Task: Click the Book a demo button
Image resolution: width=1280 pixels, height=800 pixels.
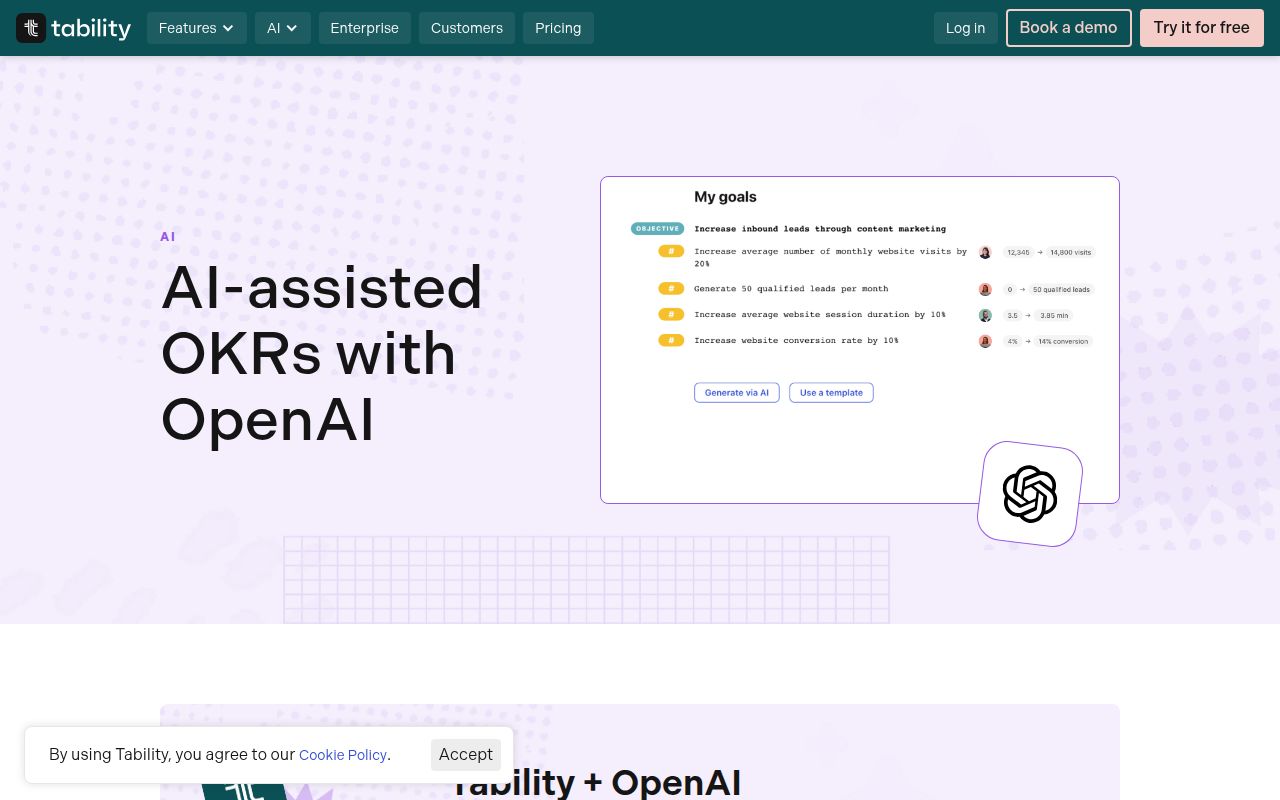Action: [1068, 28]
